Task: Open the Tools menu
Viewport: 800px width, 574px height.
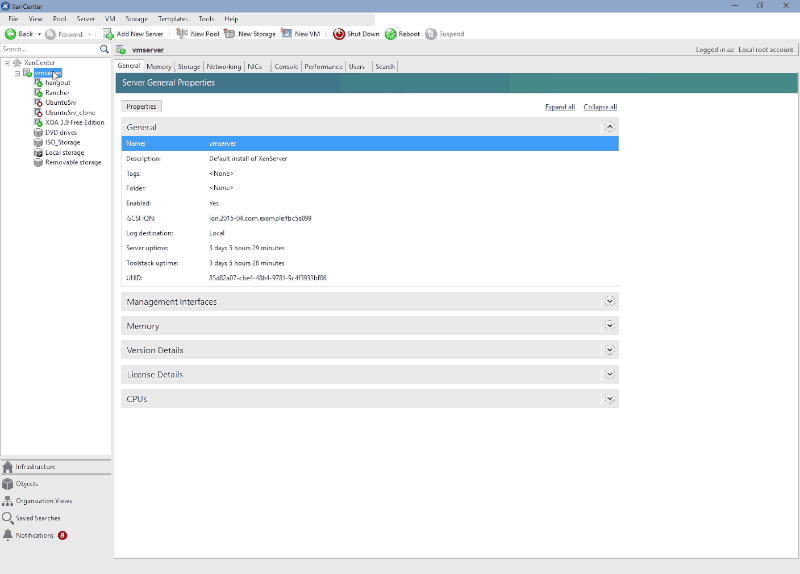Action: pos(206,19)
